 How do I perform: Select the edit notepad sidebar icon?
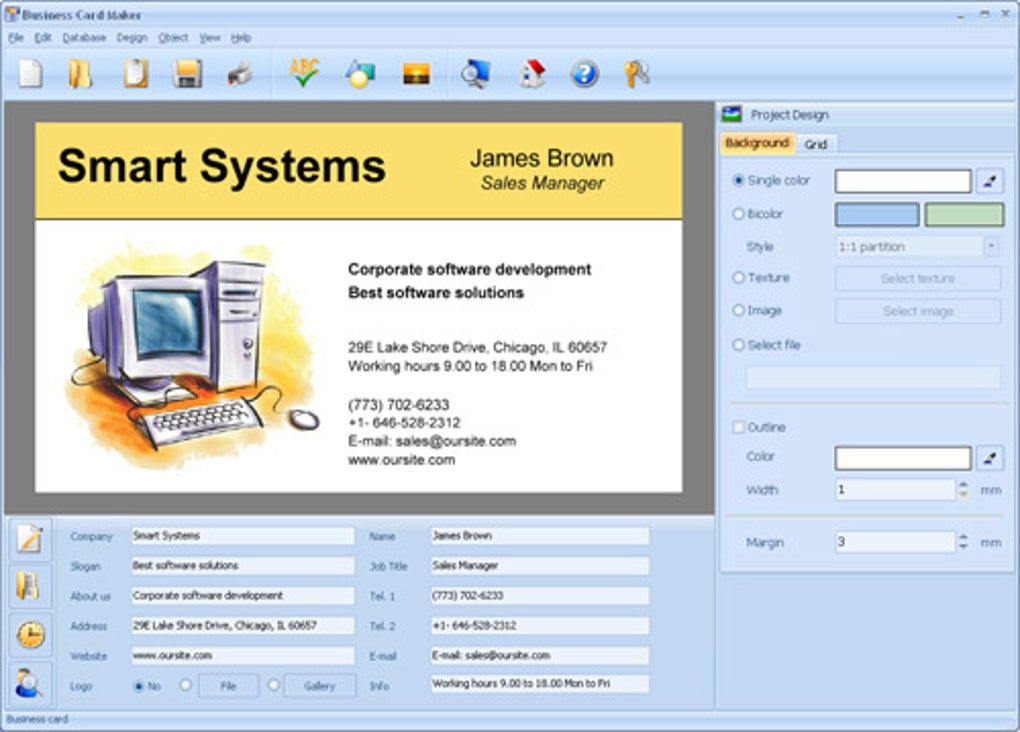point(30,539)
